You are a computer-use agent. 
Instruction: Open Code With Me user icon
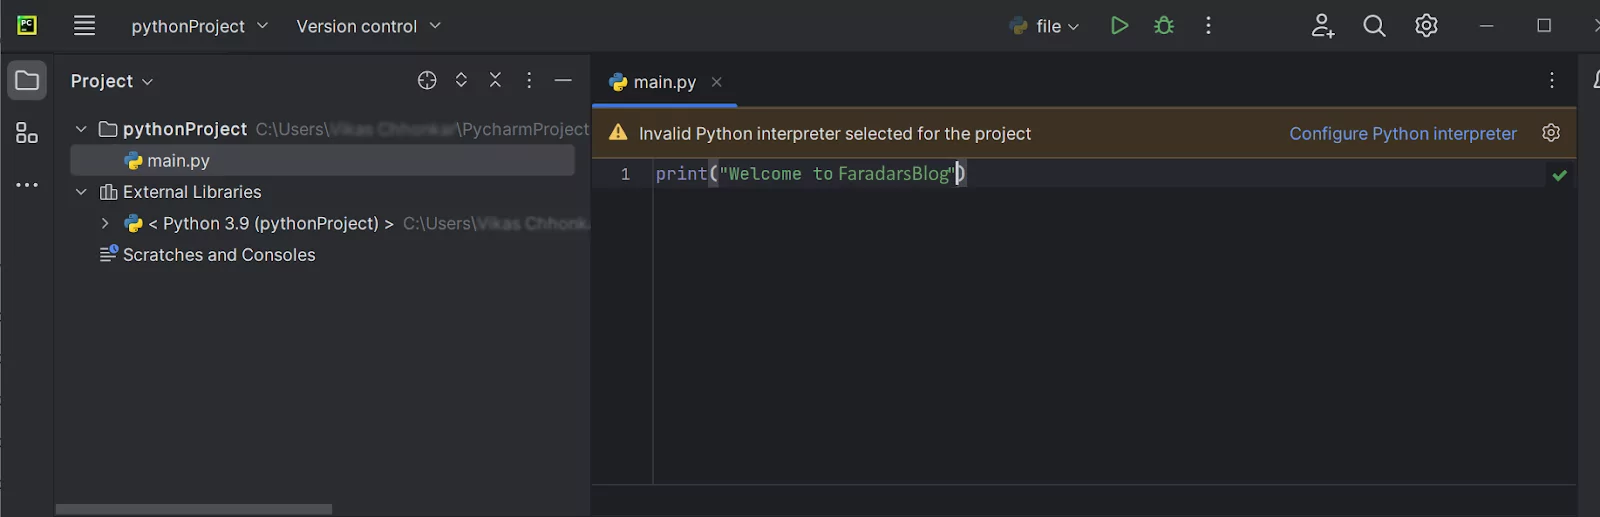pyautogui.click(x=1322, y=26)
